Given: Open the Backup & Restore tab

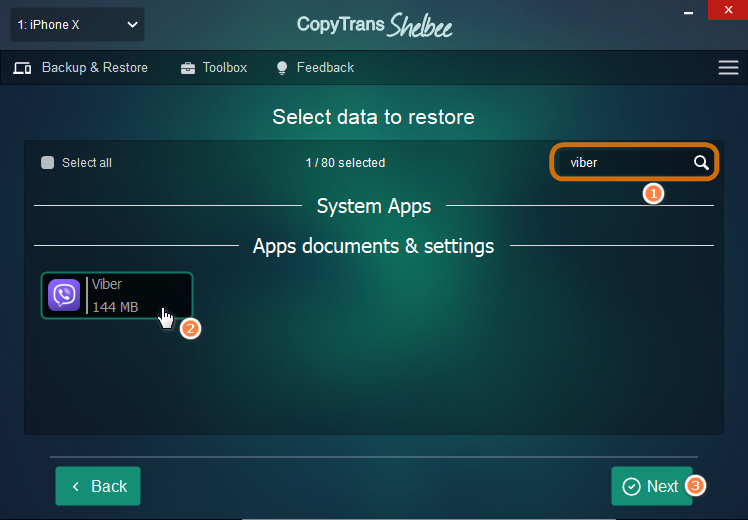Looking at the screenshot, I should click(81, 68).
